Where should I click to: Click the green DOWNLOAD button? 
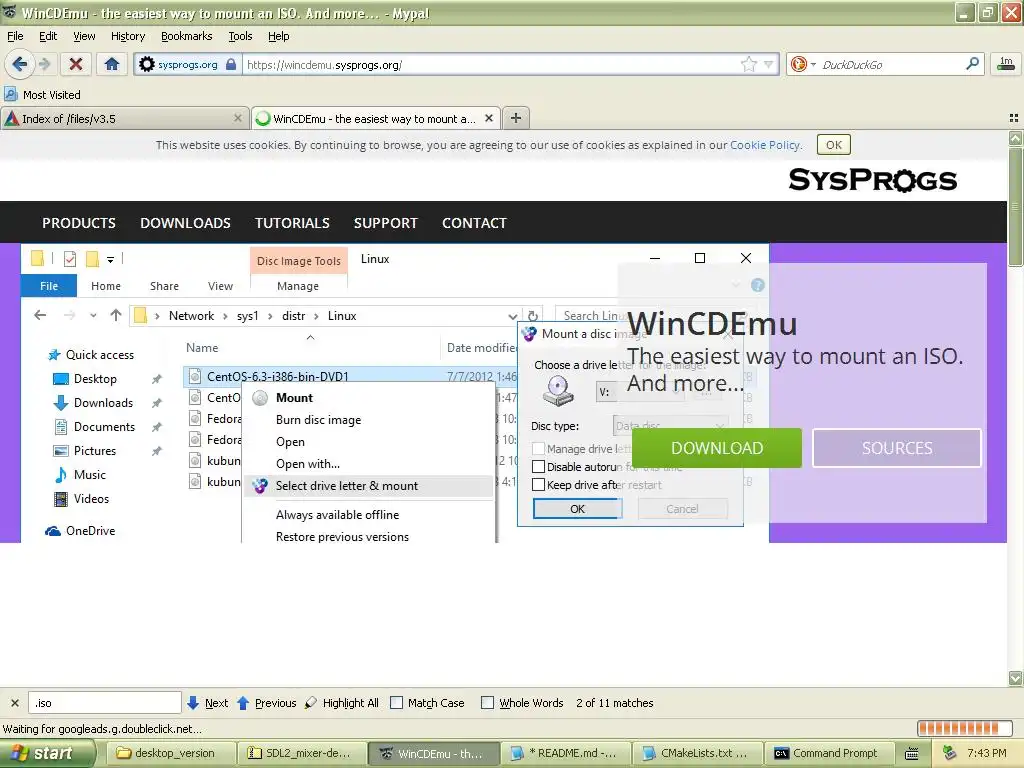717,448
